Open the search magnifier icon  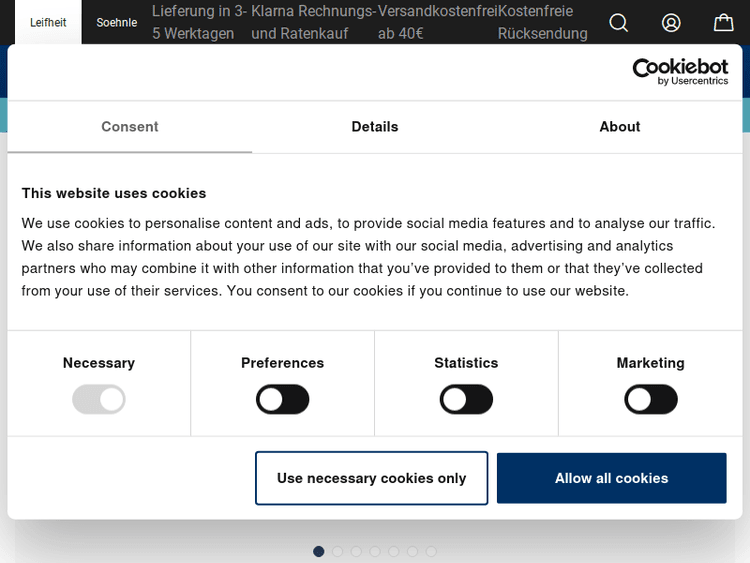click(x=619, y=22)
